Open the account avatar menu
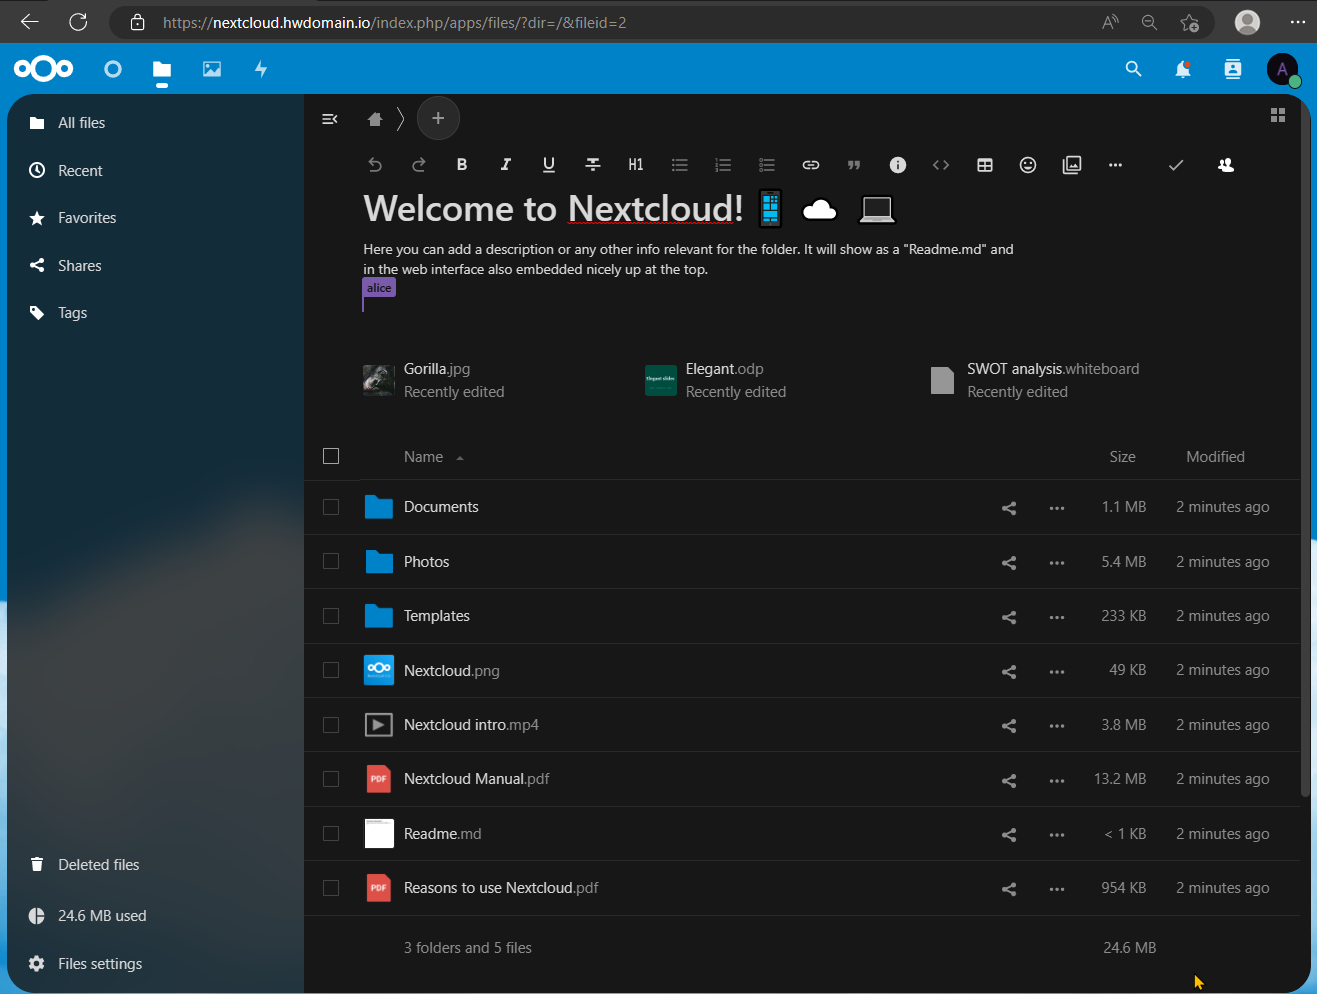 (x=1283, y=69)
